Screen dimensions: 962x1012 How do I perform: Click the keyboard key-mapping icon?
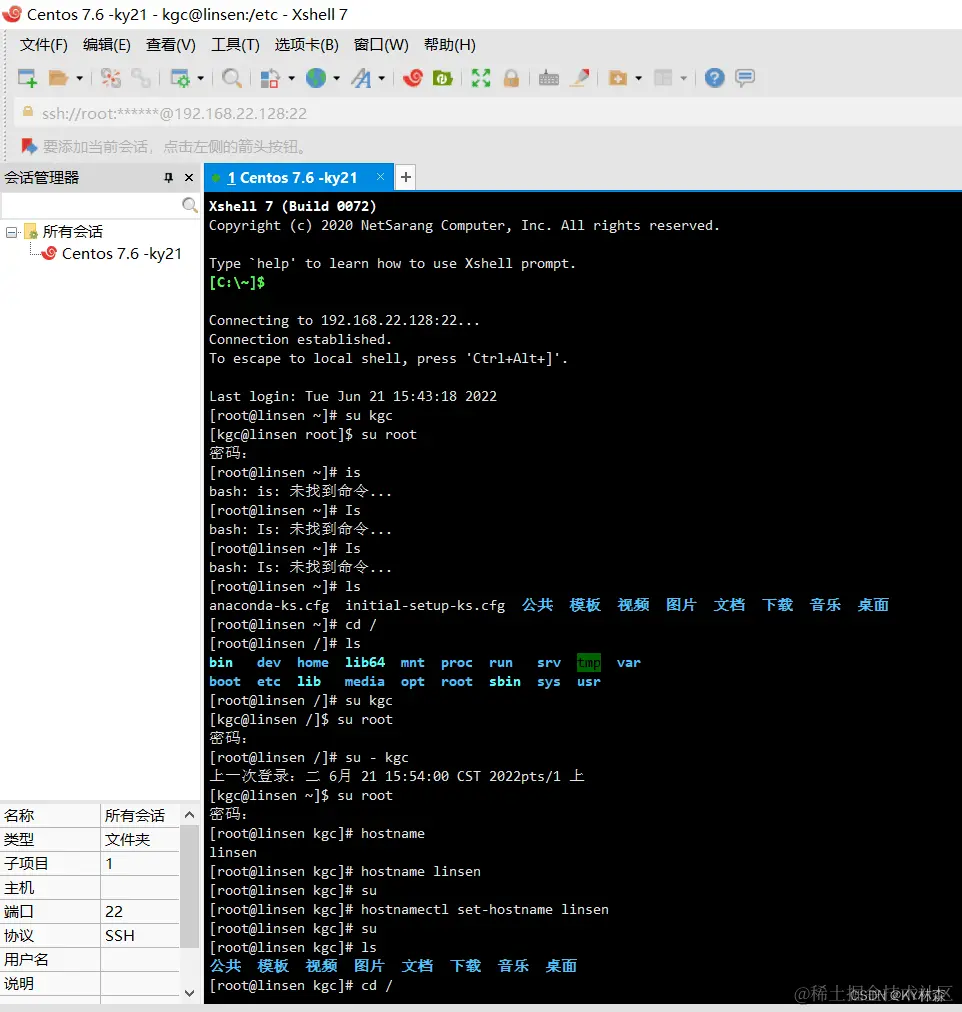click(548, 78)
